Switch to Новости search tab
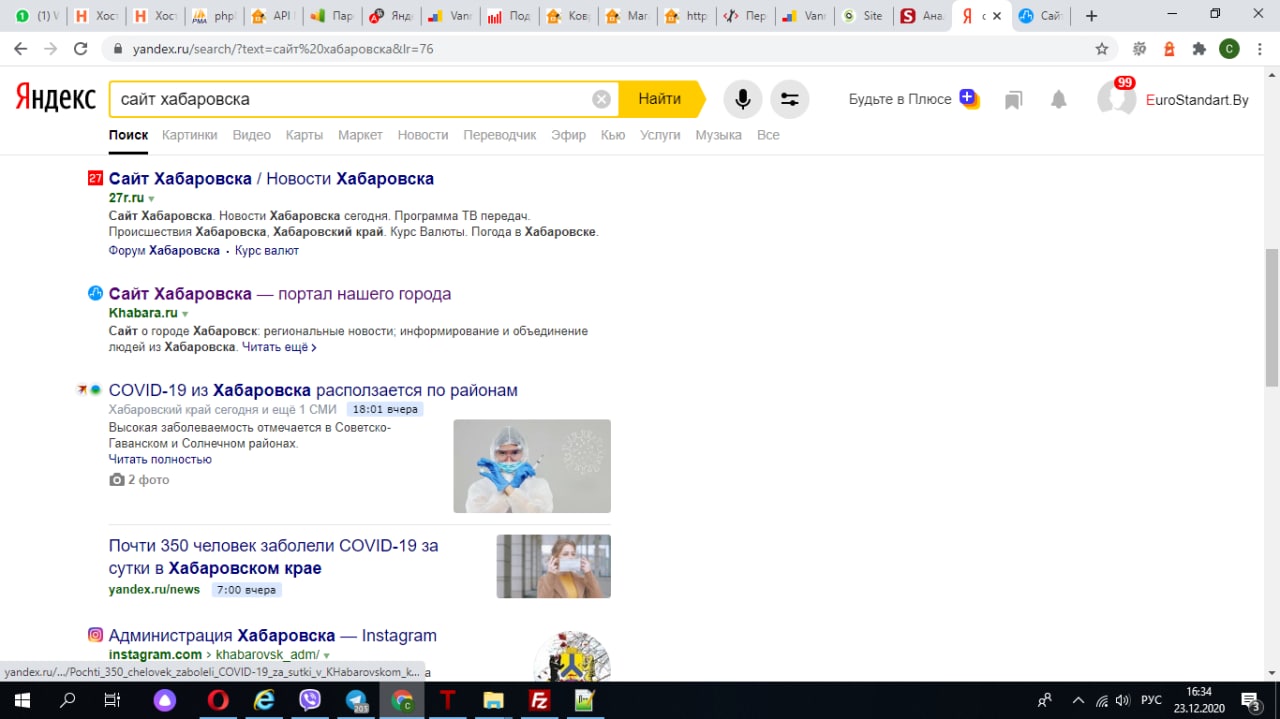 click(x=423, y=134)
